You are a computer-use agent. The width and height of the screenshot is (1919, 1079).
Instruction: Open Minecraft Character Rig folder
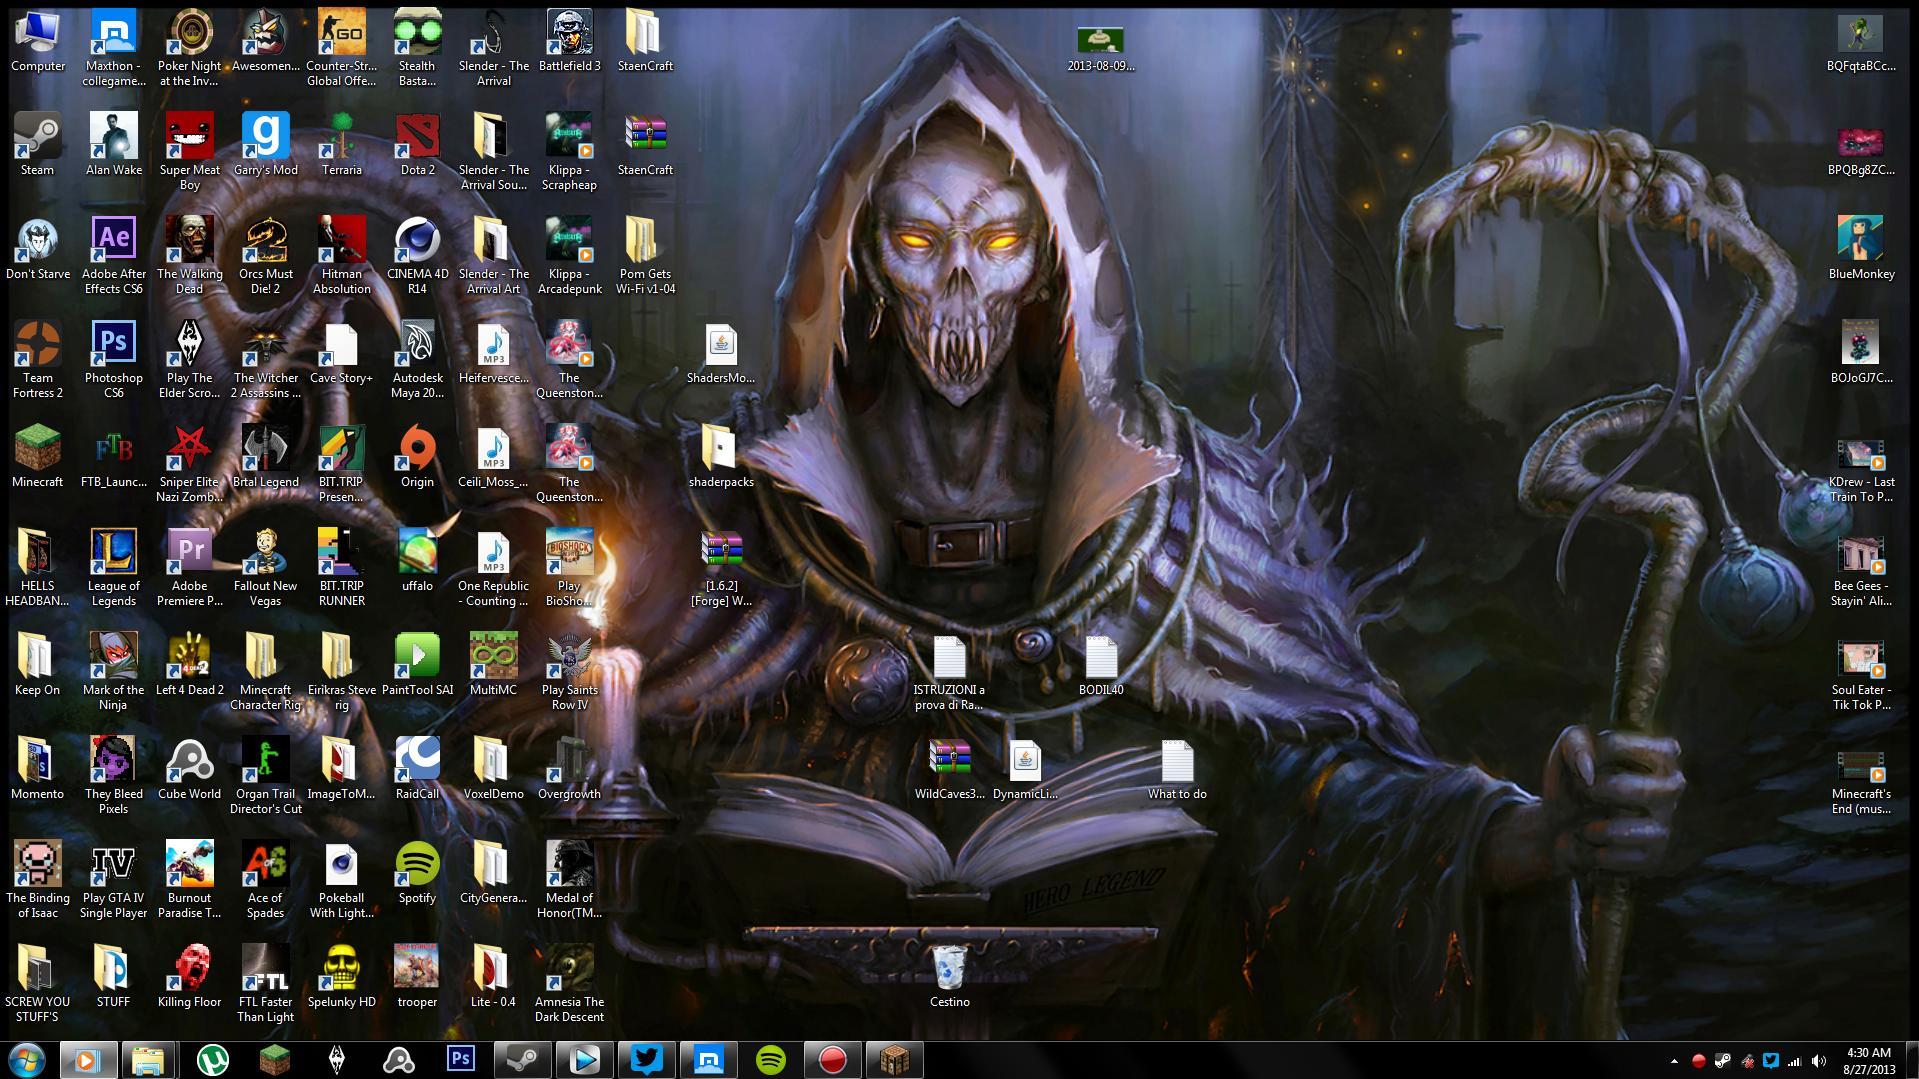265,672
